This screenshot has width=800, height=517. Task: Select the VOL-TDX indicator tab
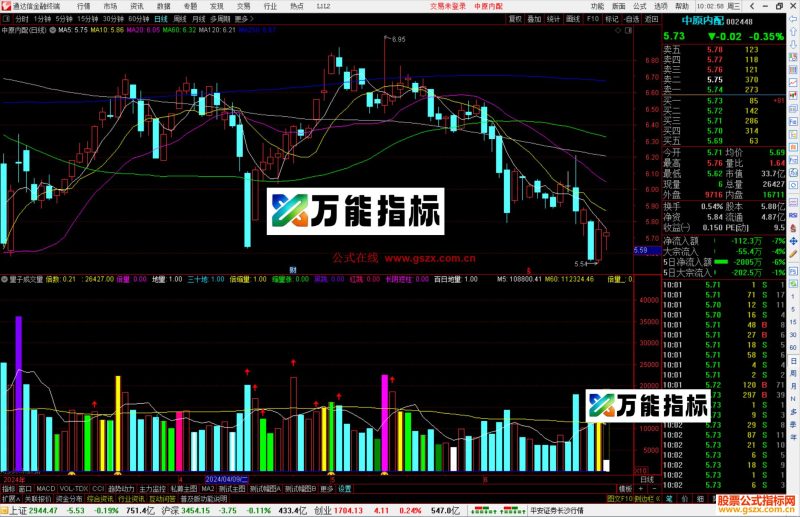pos(73,489)
